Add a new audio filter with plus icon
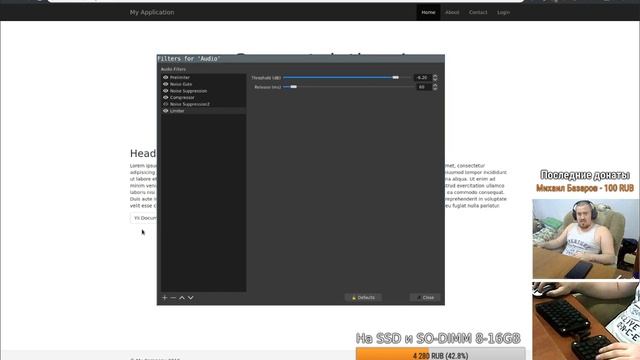This screenshot has width=640, height=360. pyautogui.click(x=164, y=298)
